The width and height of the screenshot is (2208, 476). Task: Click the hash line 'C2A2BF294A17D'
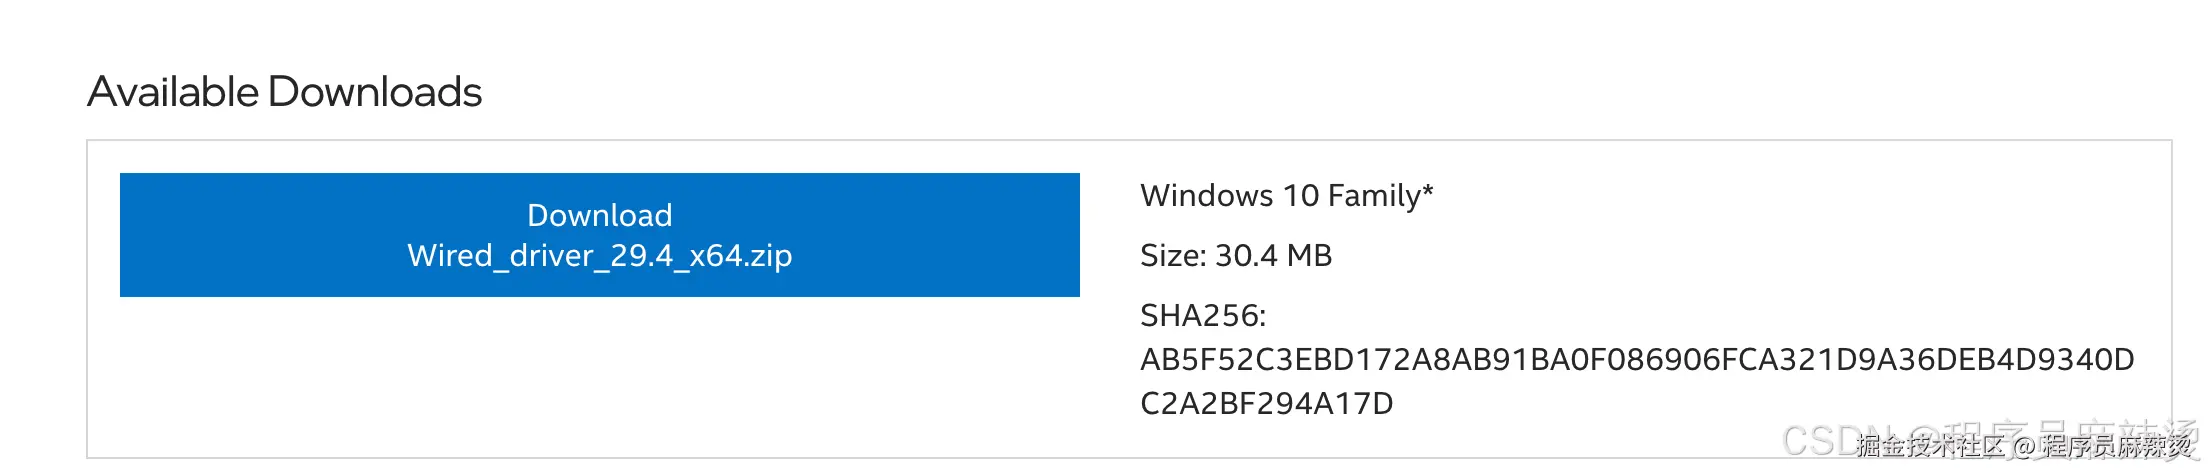[x=1266, y=404]
